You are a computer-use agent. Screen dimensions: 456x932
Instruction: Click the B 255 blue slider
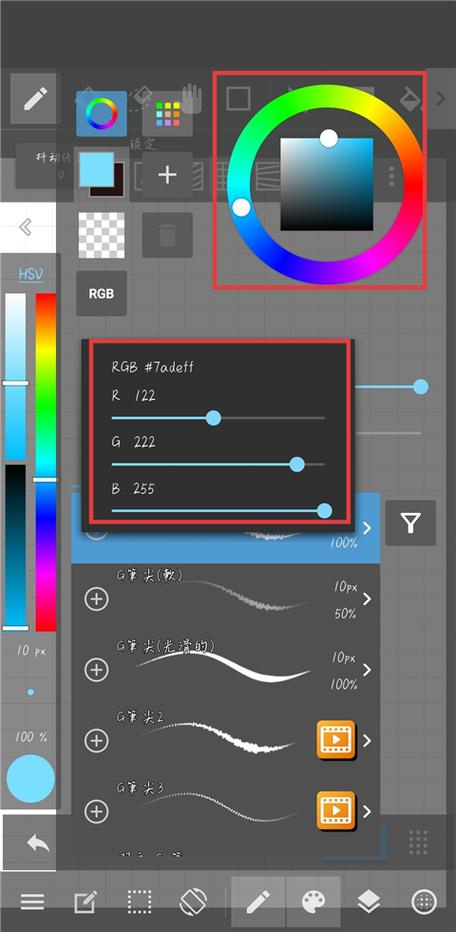(x=218, y=511)
